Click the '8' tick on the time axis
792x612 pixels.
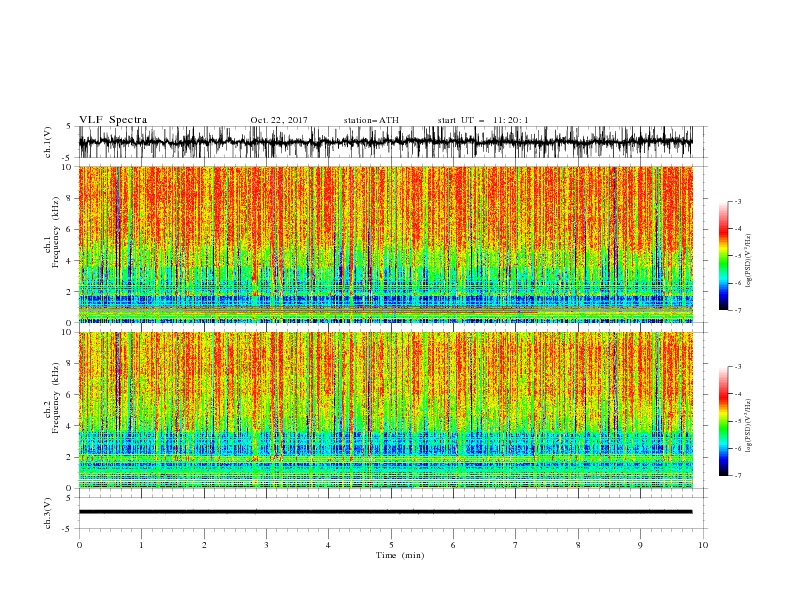point(578,545)
